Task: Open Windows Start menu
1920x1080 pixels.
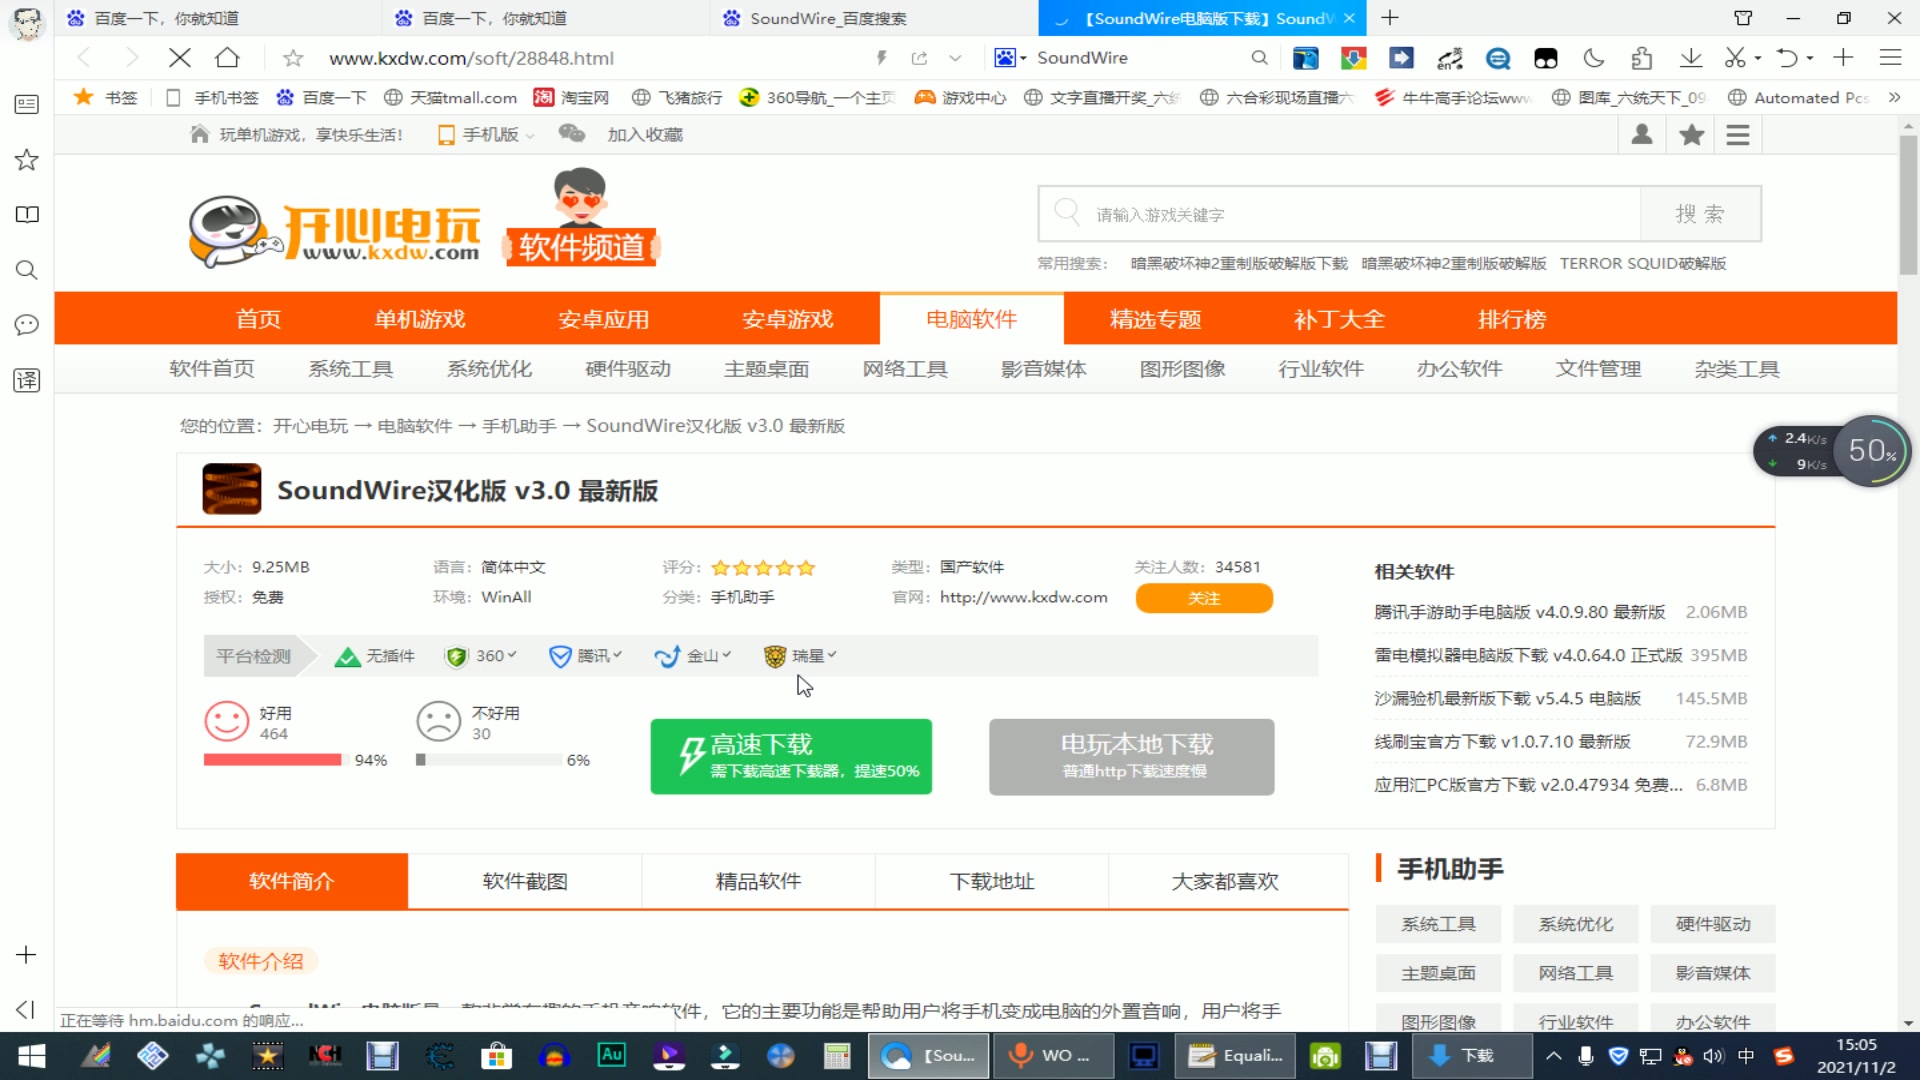Action: 31,1056
